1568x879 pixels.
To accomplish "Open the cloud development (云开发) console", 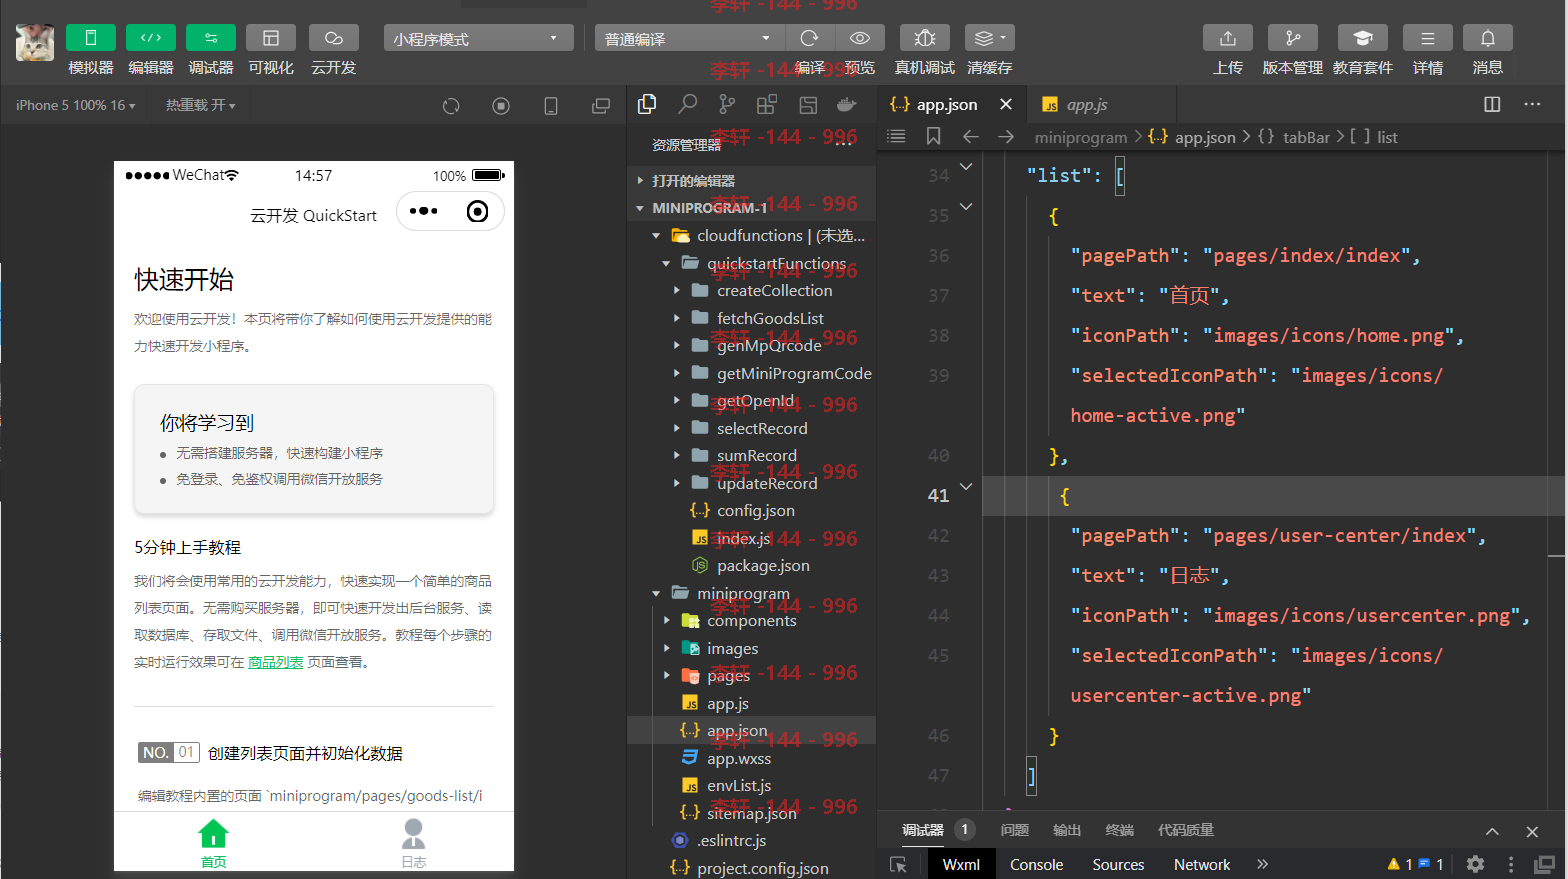I will click(334, 38).
